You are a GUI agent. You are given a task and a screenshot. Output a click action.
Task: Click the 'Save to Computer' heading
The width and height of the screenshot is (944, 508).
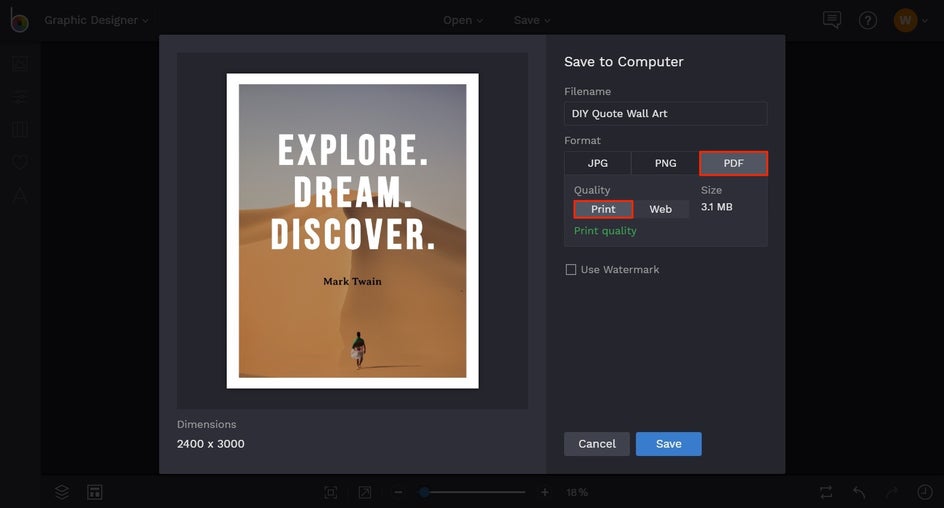(x=624, y=61)
